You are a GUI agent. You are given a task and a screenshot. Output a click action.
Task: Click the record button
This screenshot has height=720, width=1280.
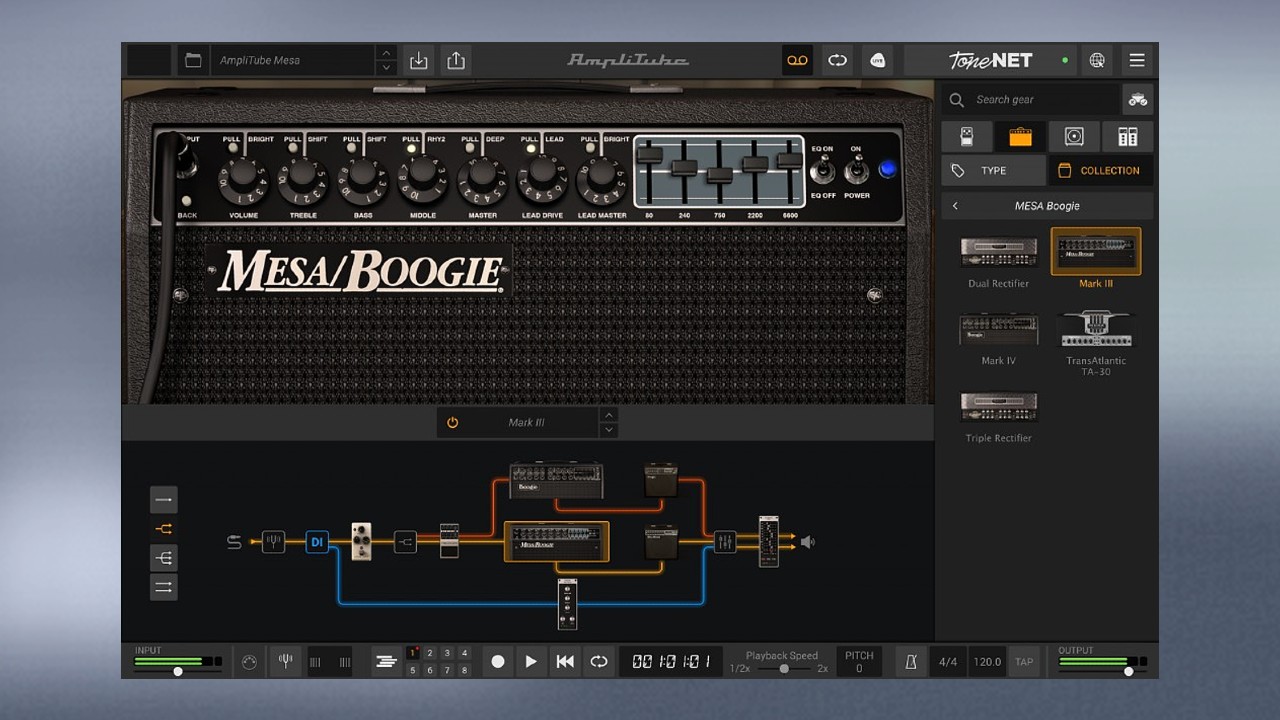(498, 662)
